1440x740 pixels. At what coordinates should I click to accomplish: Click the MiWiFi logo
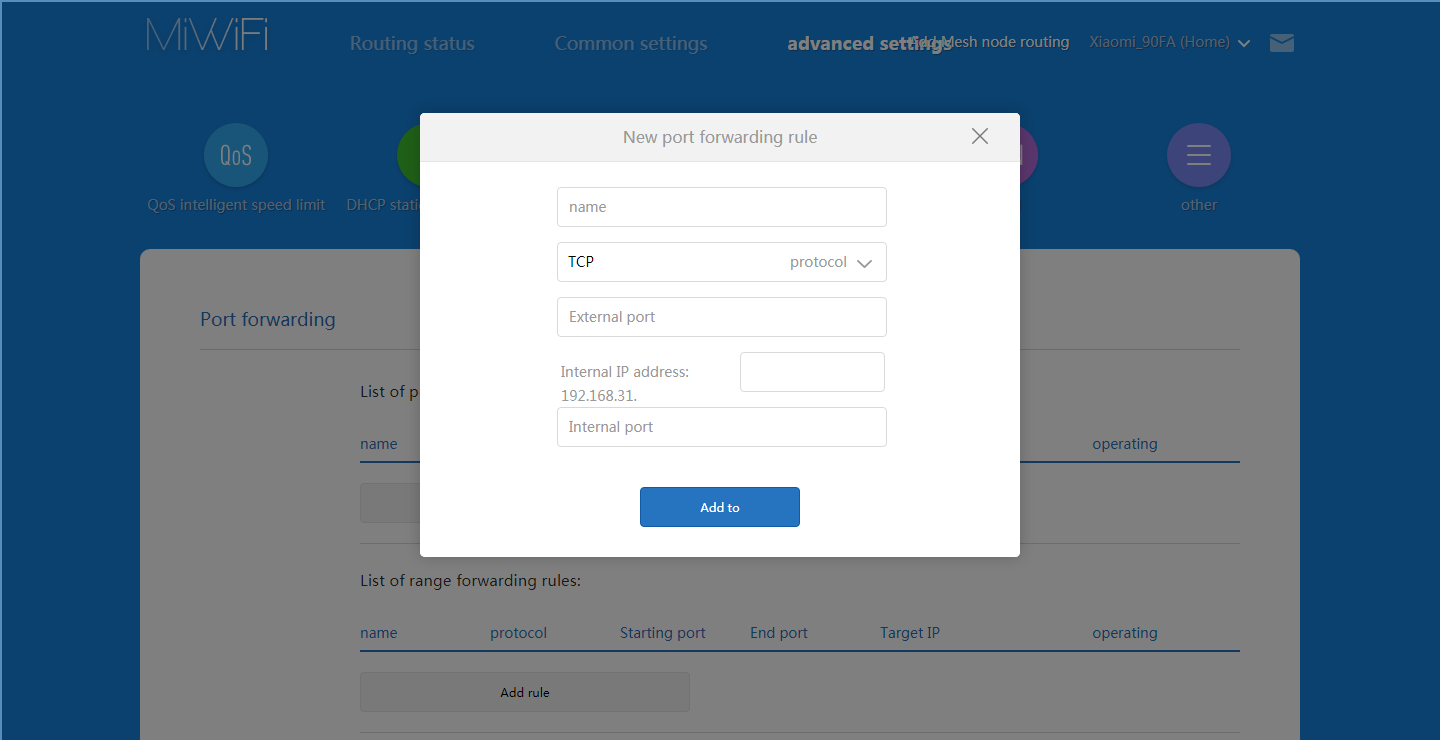point(207,35)
